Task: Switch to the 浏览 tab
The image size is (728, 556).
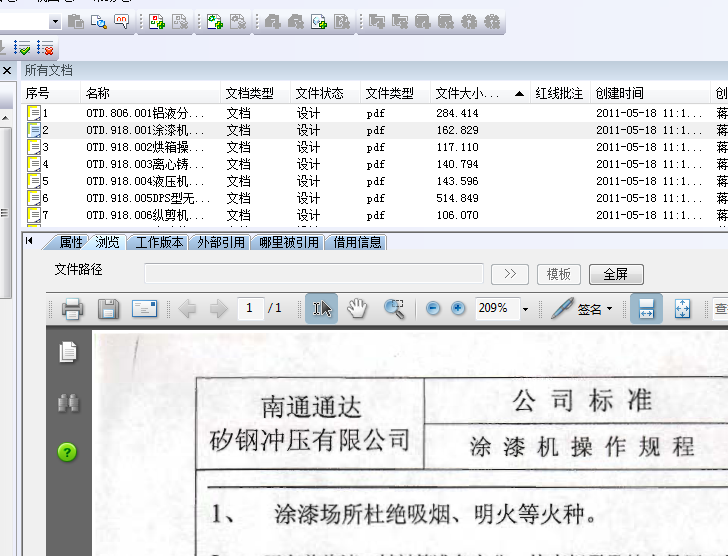Action: point(107,242)
